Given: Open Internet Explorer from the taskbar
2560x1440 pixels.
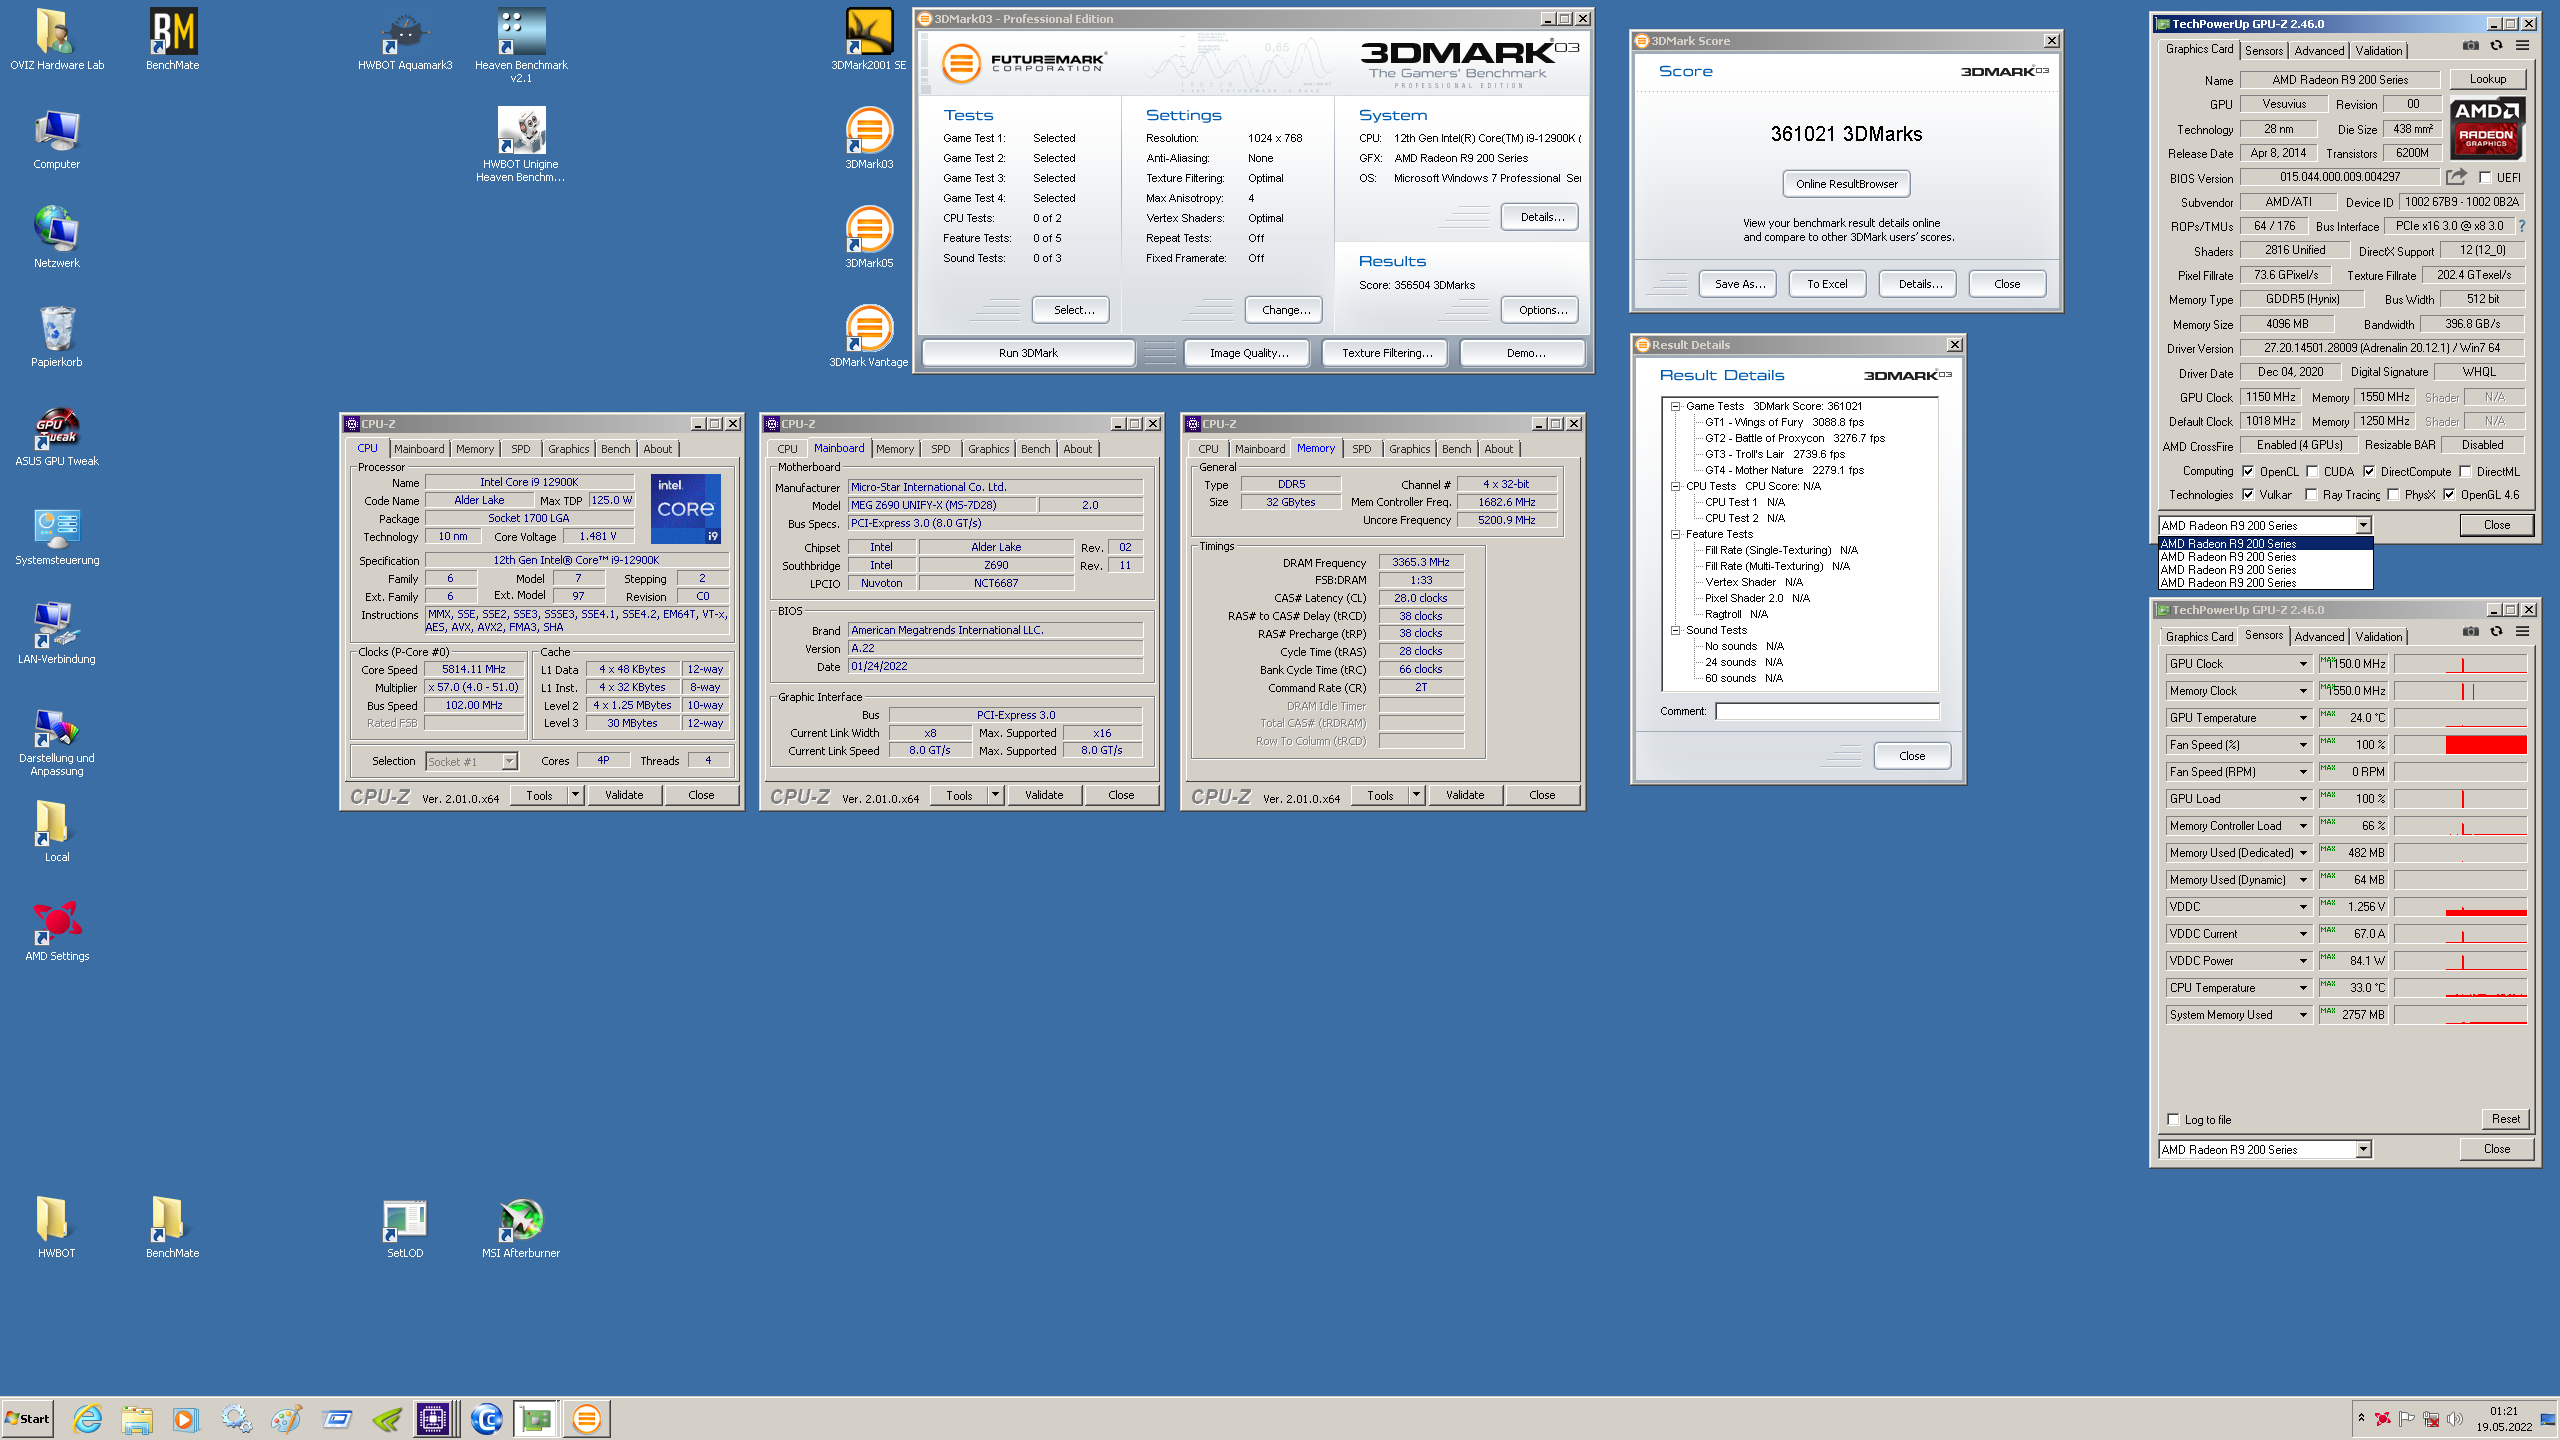Looking at the screenshot, I should [87, 1418].
